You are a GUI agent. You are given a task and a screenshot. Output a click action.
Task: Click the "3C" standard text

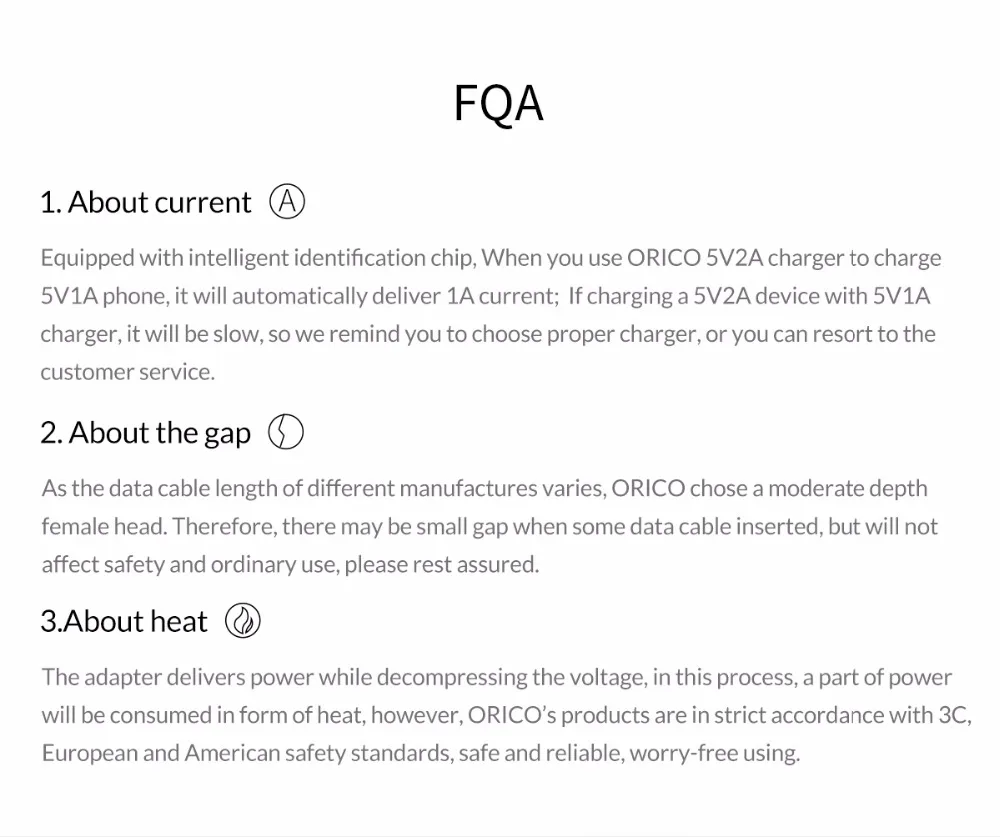click(x=948, y=716)
